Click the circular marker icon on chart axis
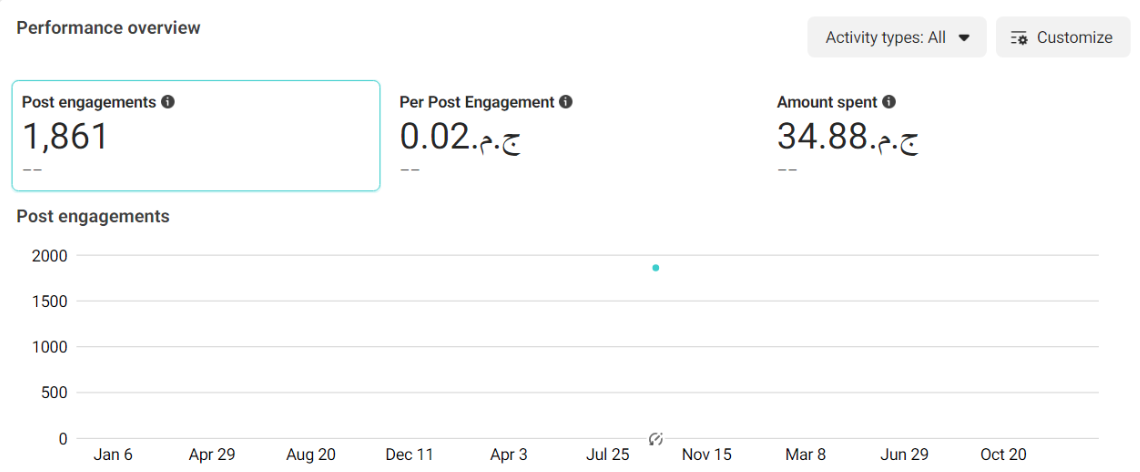This screenshot has height=472, width=1140. tap(656, 439)
